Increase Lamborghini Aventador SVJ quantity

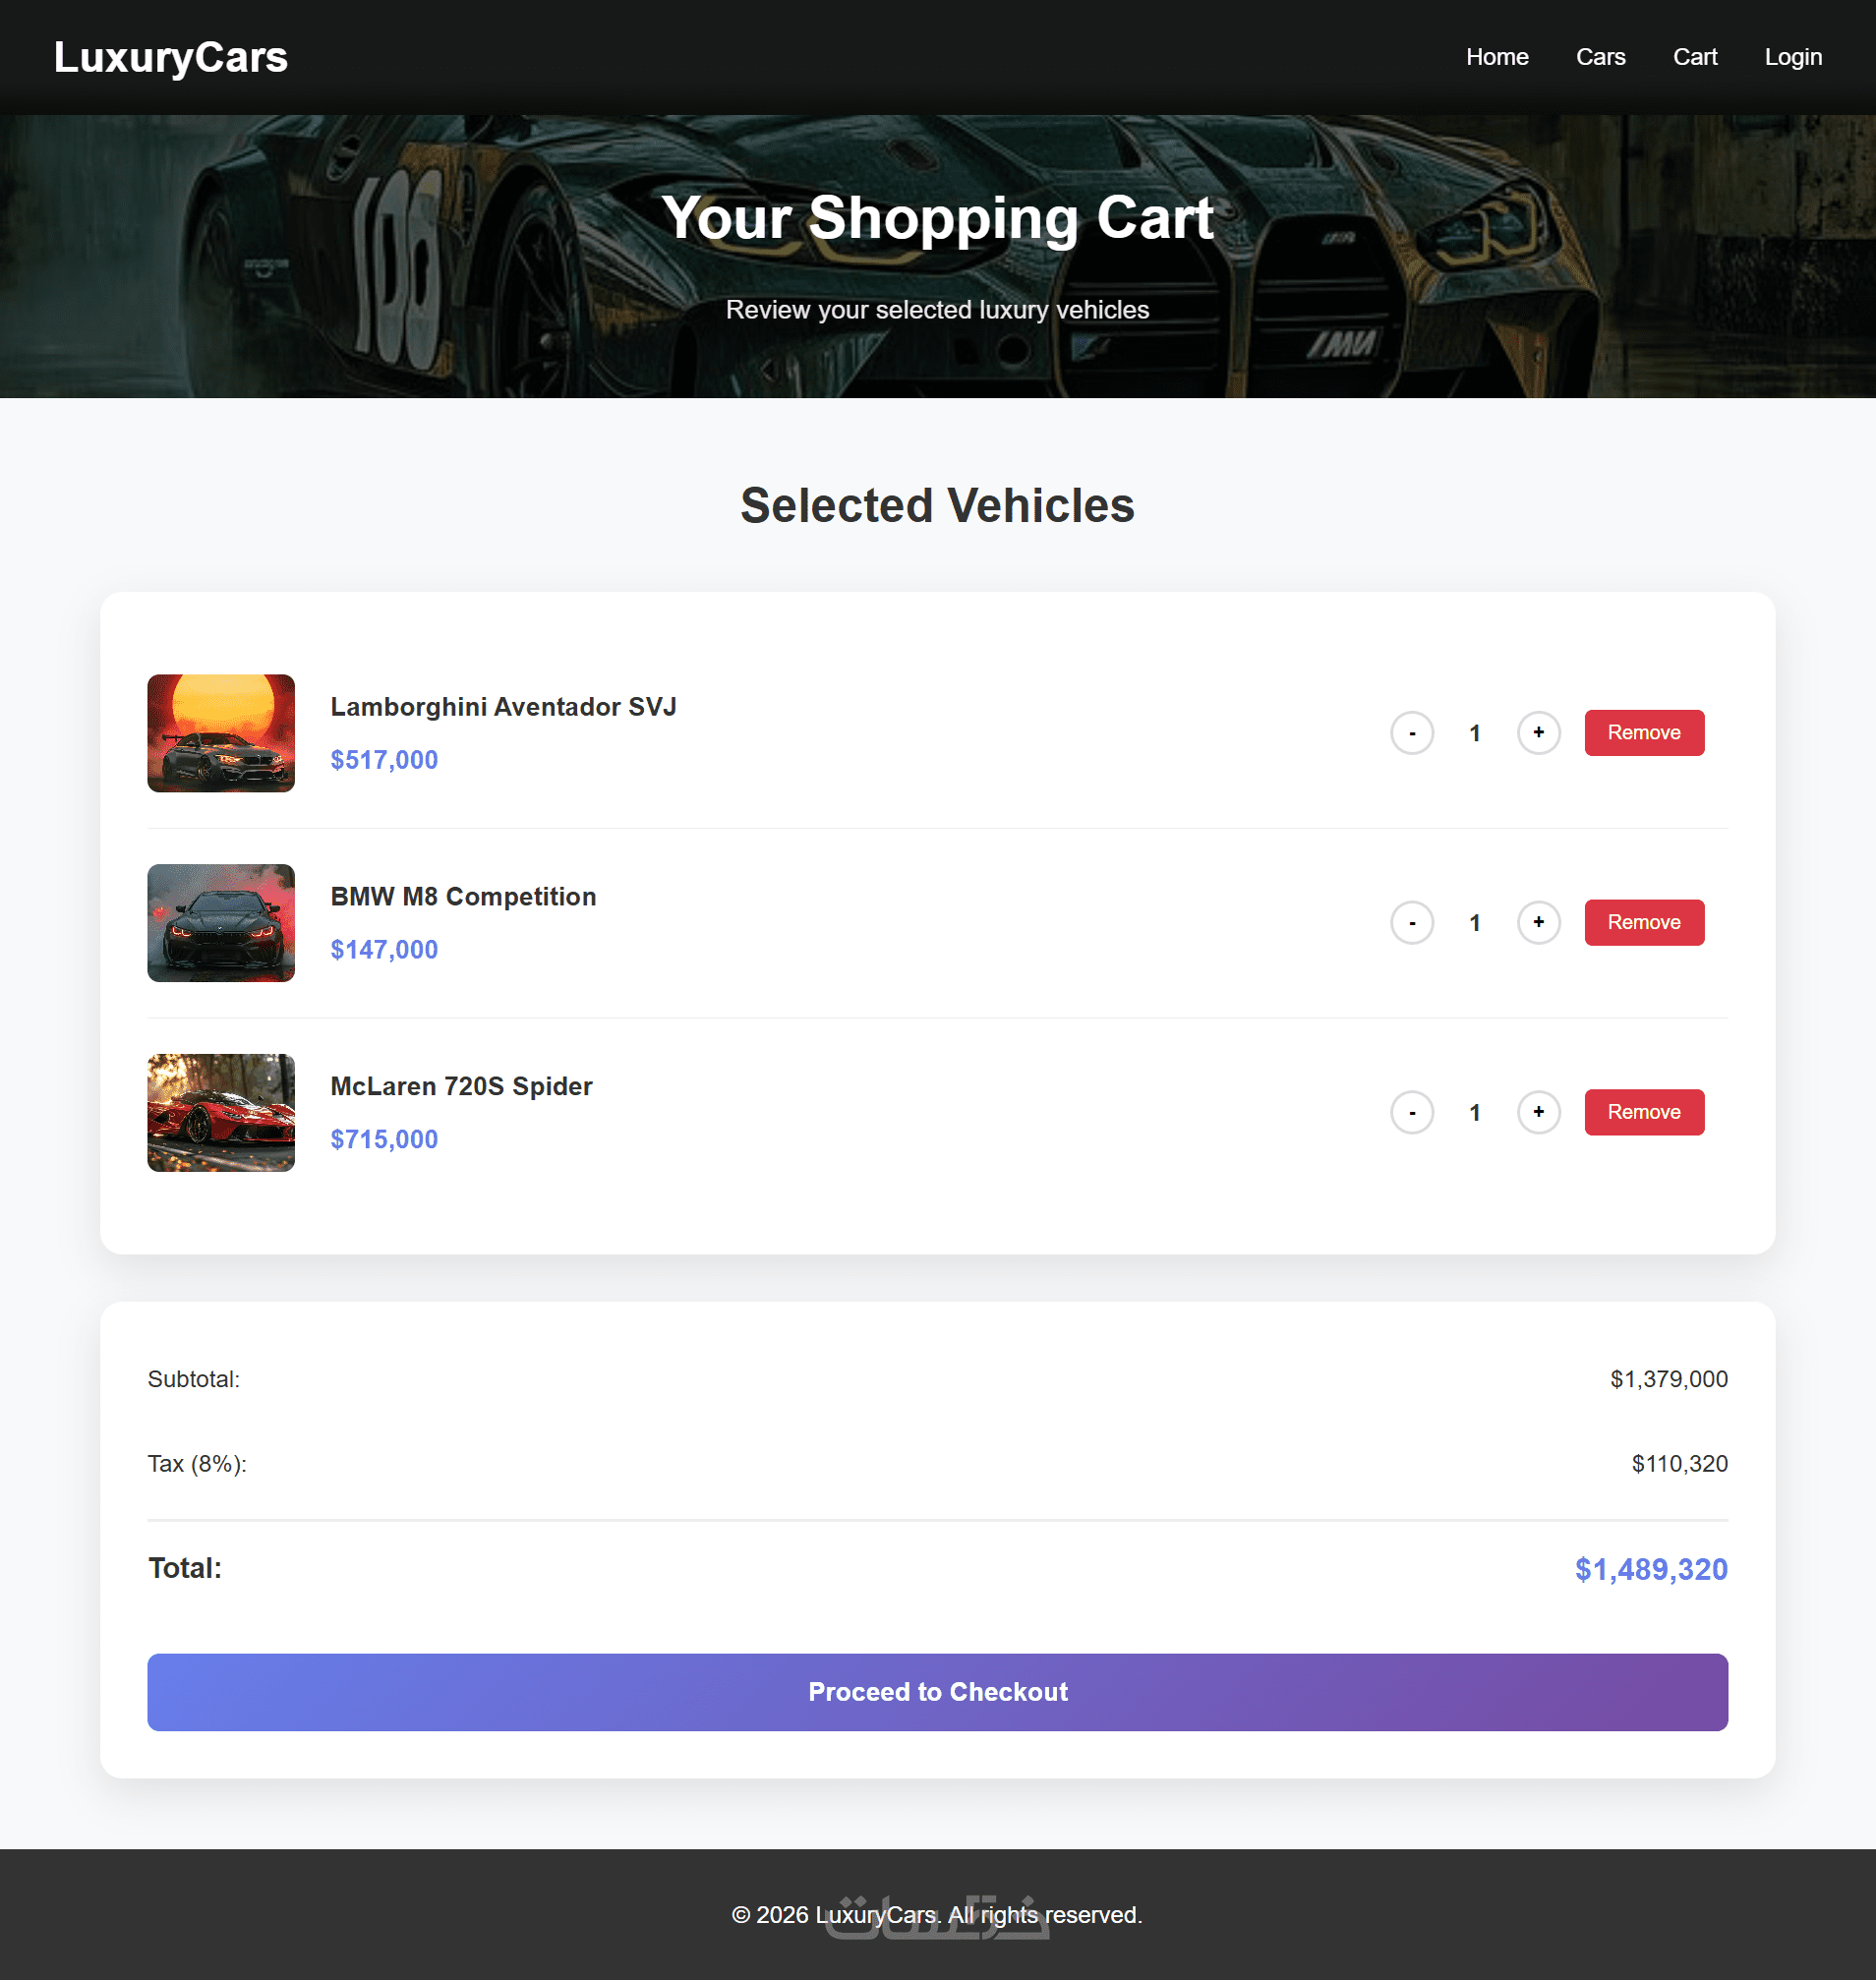pyautogui.click(x=1538, y=733)
